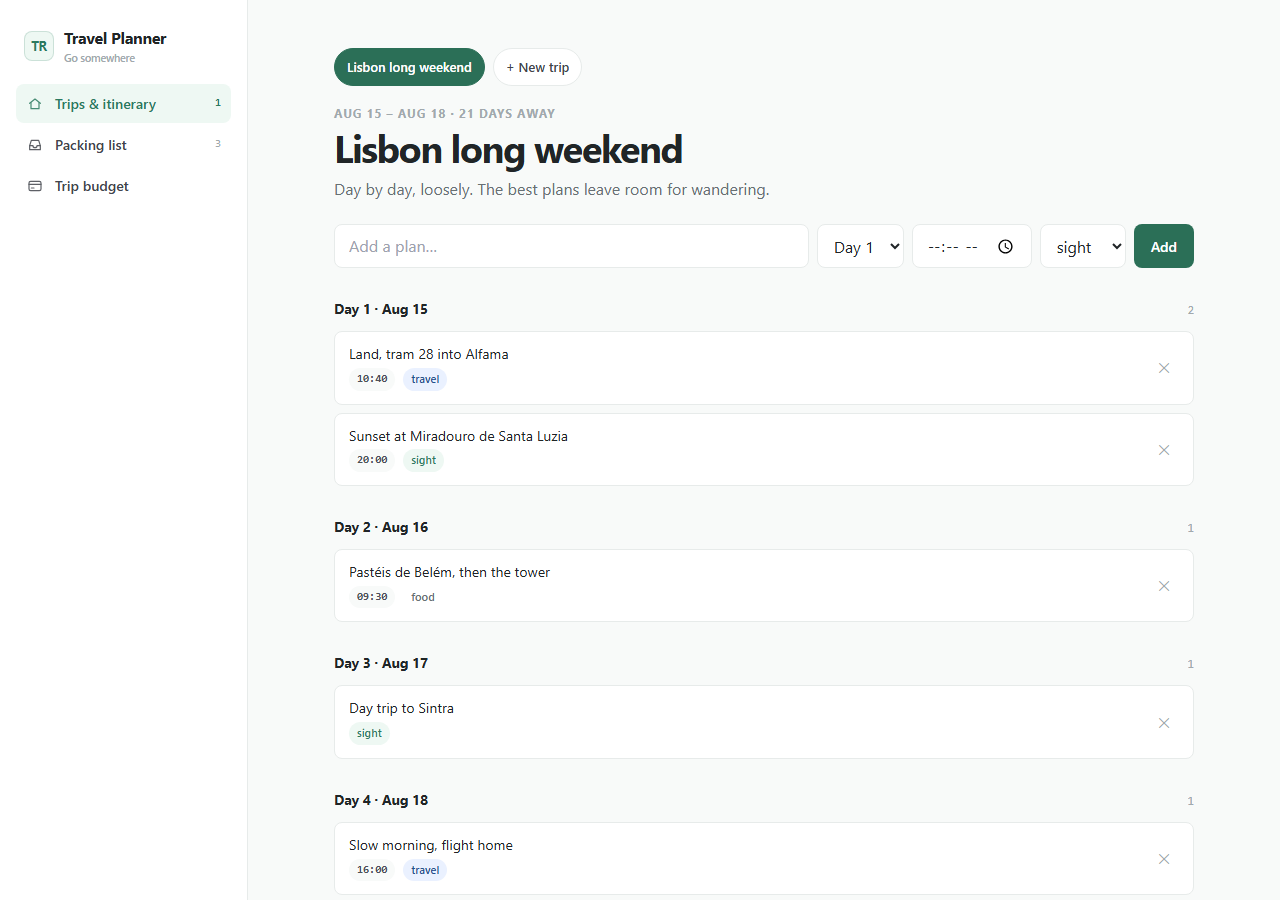The width and height of the screenshot is (1280, 900).
Task: Create a trip with + New trip
Action: click(537, 67)
